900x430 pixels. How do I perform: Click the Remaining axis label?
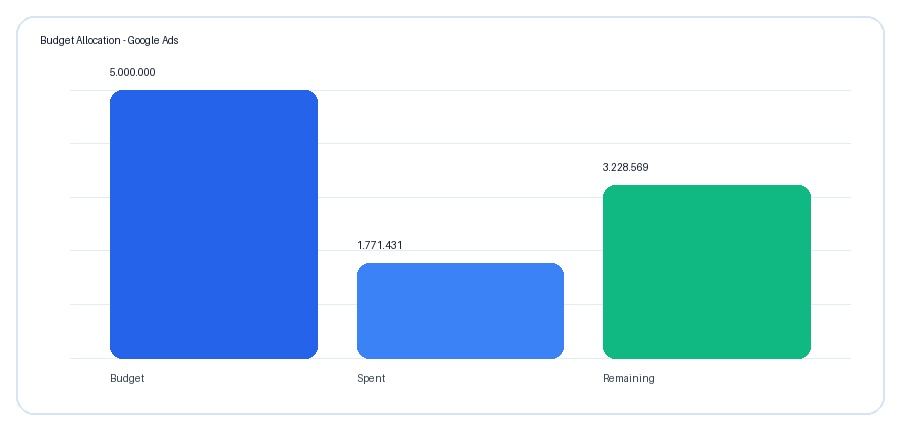pos(629,378)
